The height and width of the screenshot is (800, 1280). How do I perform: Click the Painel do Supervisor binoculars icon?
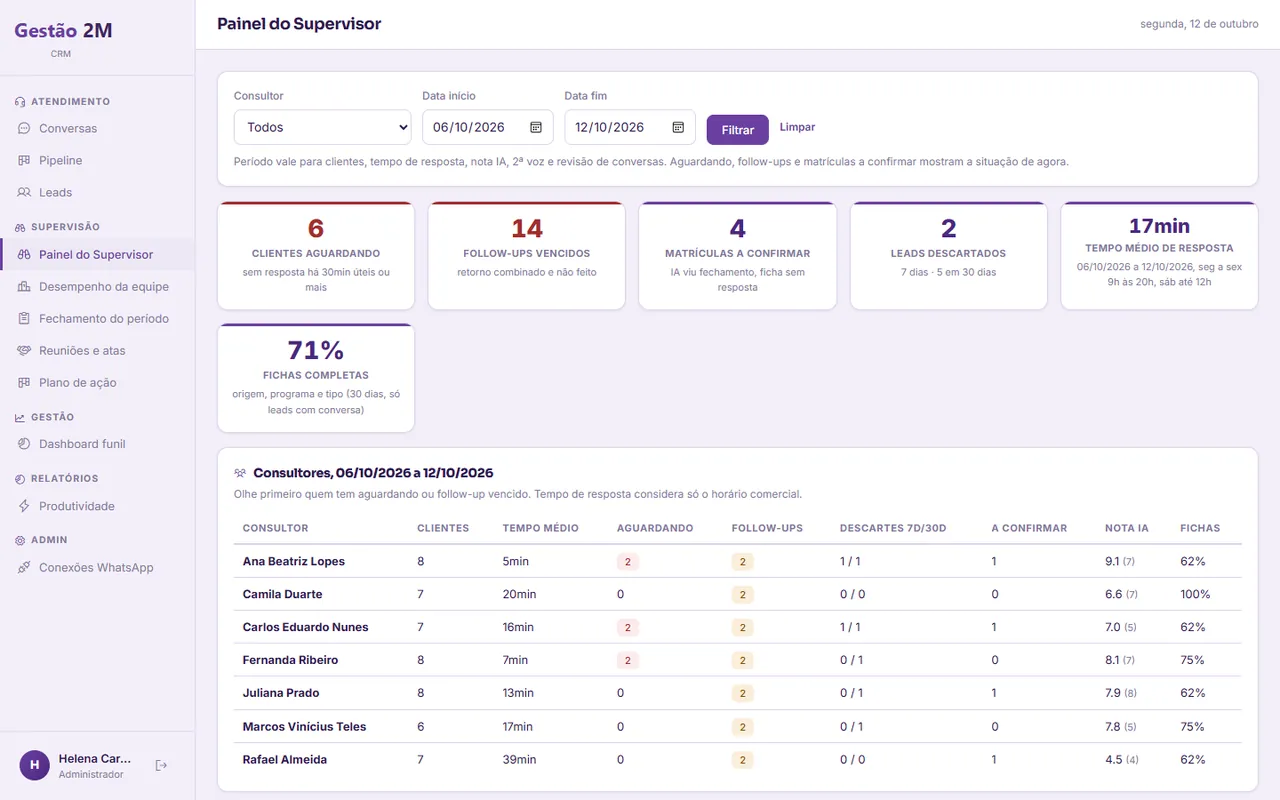24,254
